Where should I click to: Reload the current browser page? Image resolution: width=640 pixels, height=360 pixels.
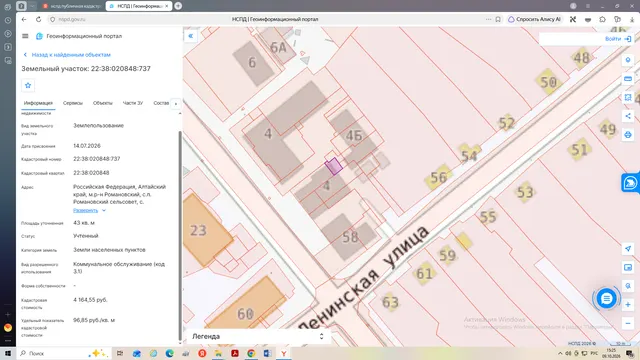(x=38, y=19)
